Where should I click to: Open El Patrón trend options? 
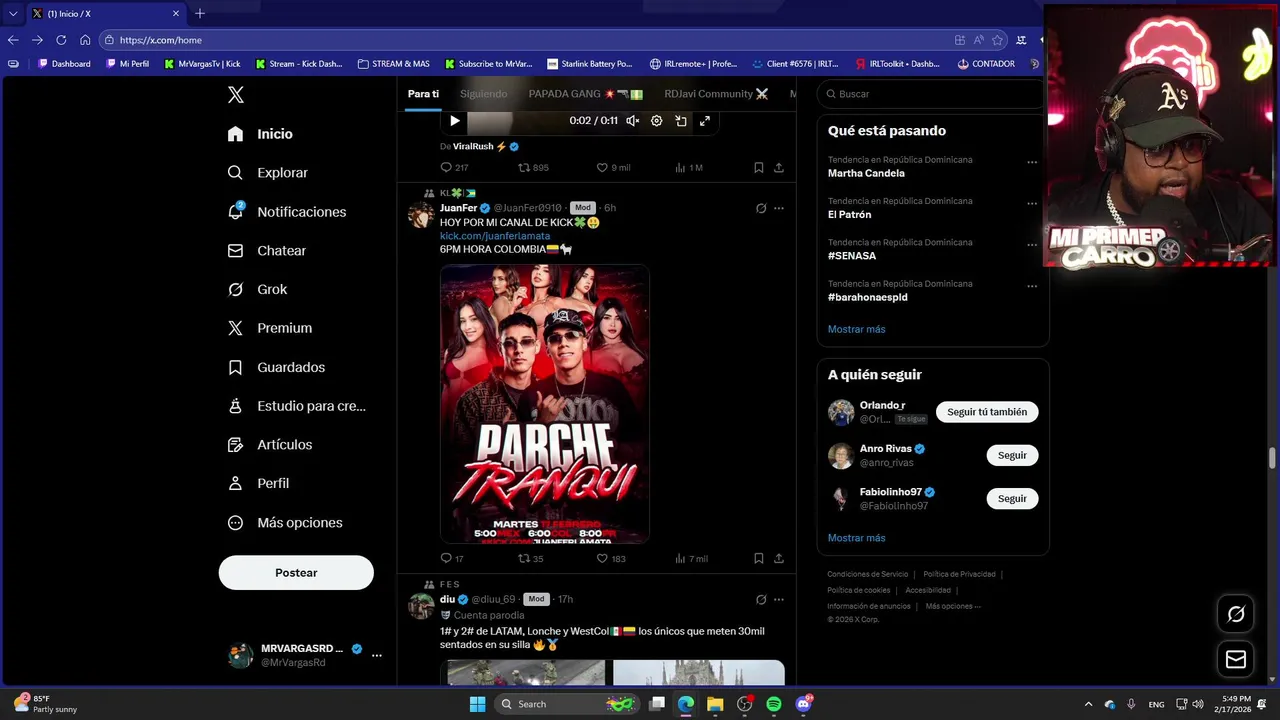tap(1032, 203)
